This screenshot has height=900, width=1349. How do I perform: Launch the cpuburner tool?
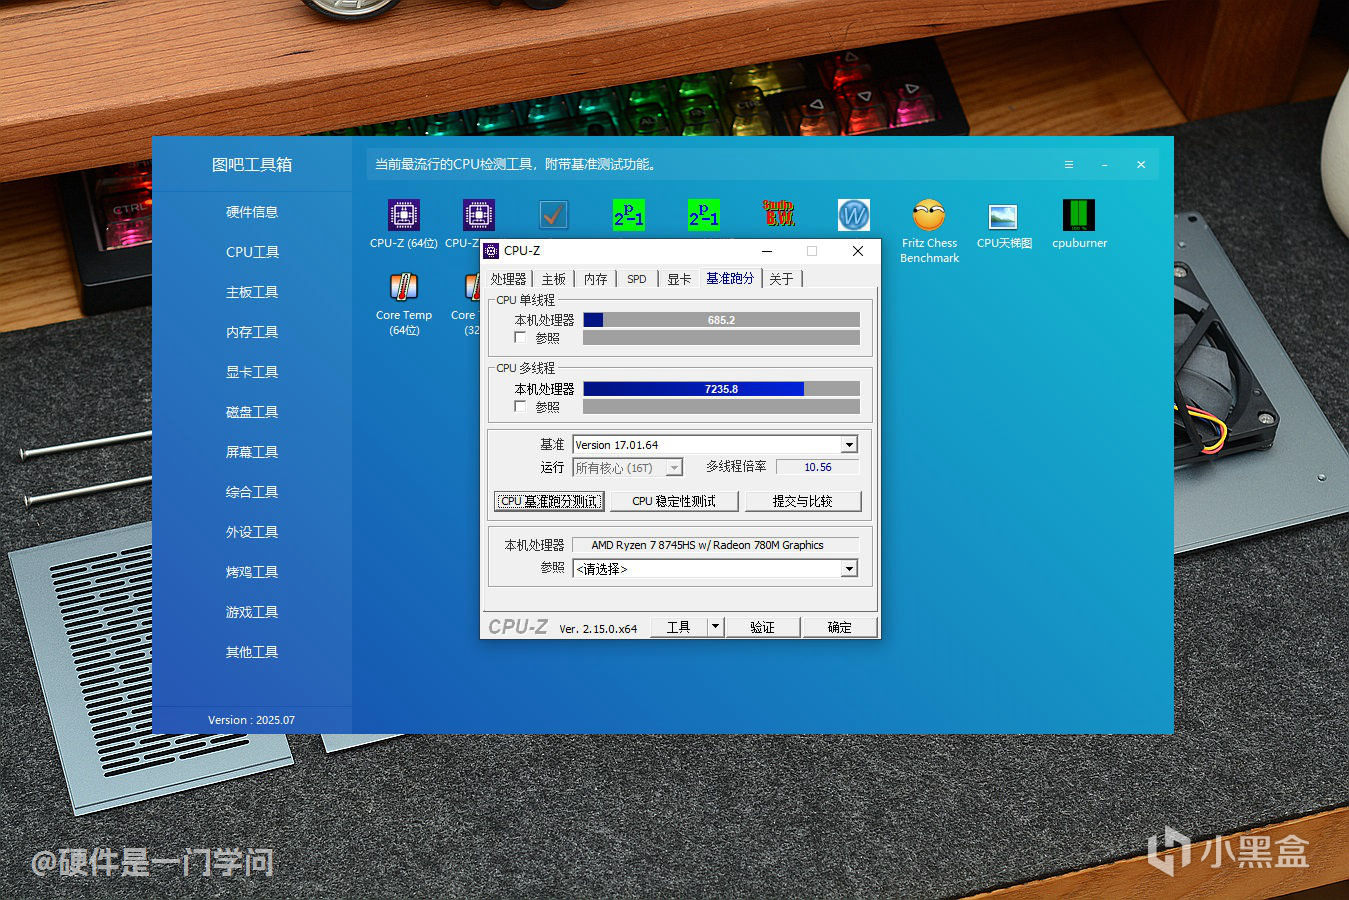[x=1079, y=216]
